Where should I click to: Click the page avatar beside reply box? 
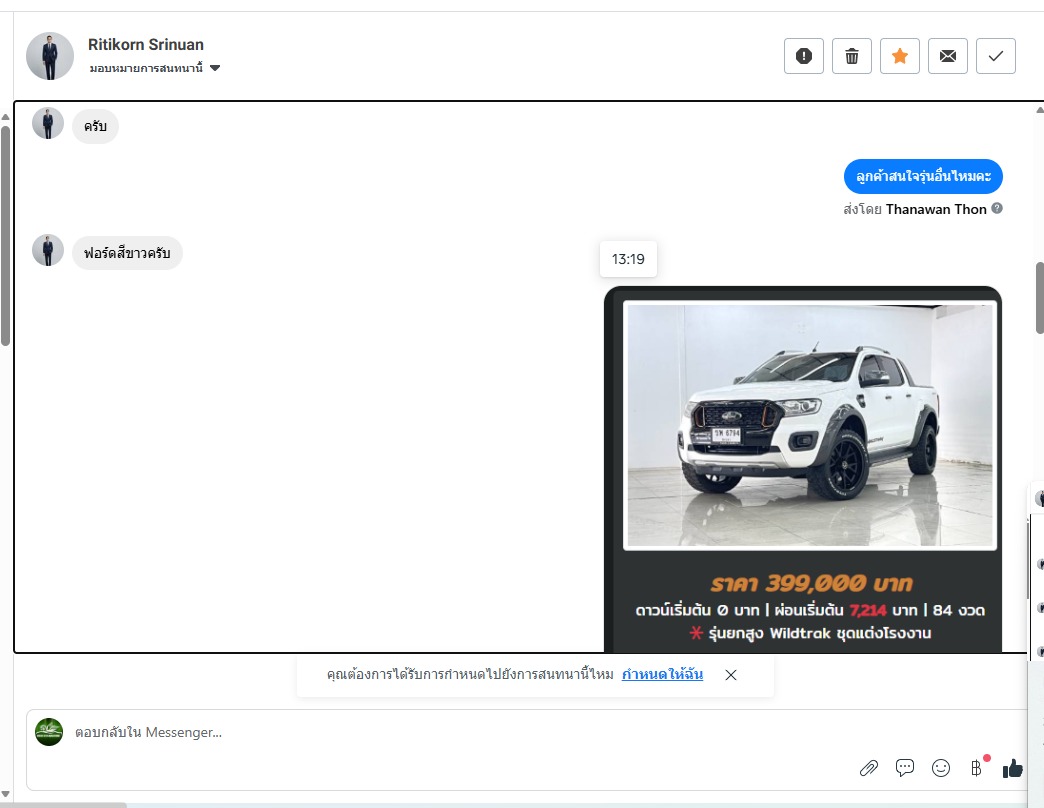coord(49,732)
